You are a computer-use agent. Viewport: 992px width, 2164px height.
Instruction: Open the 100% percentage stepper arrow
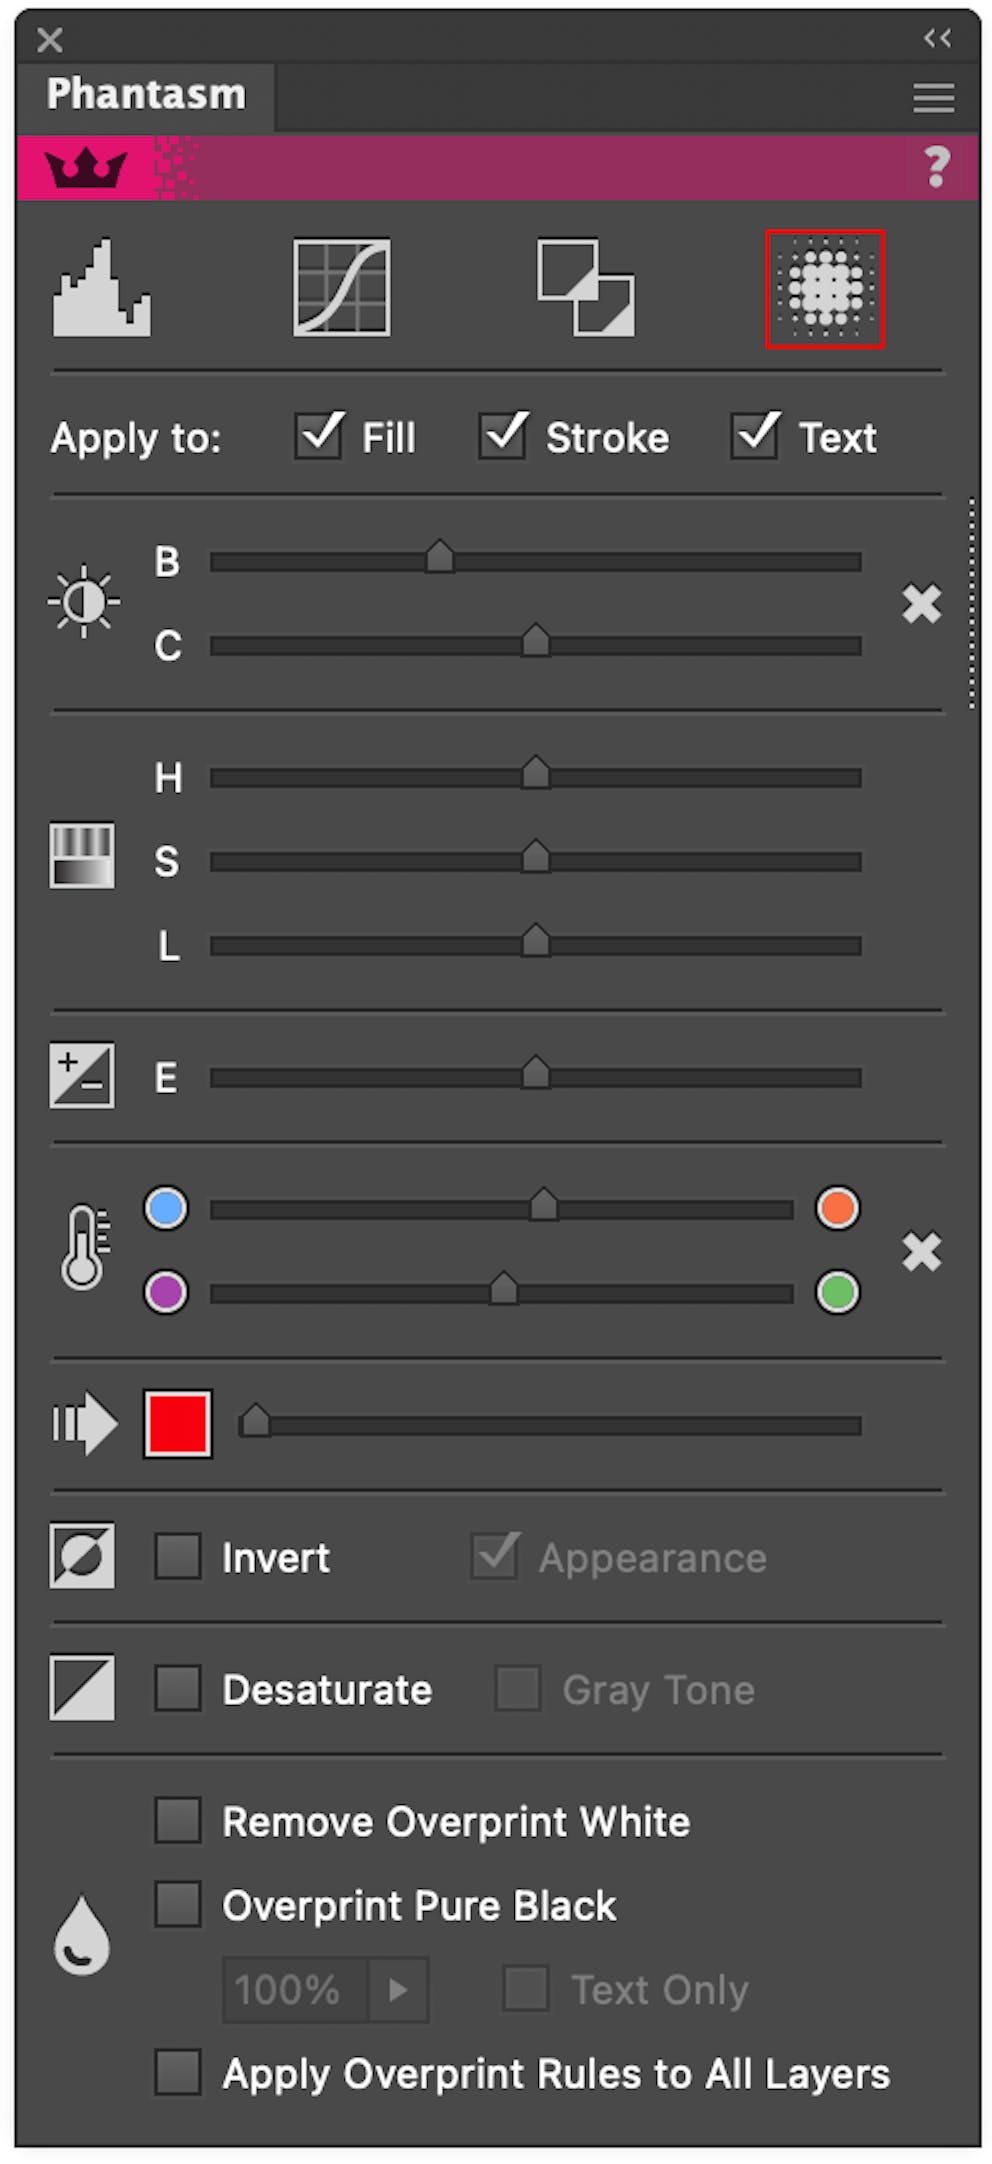[x=399, y=1990]
